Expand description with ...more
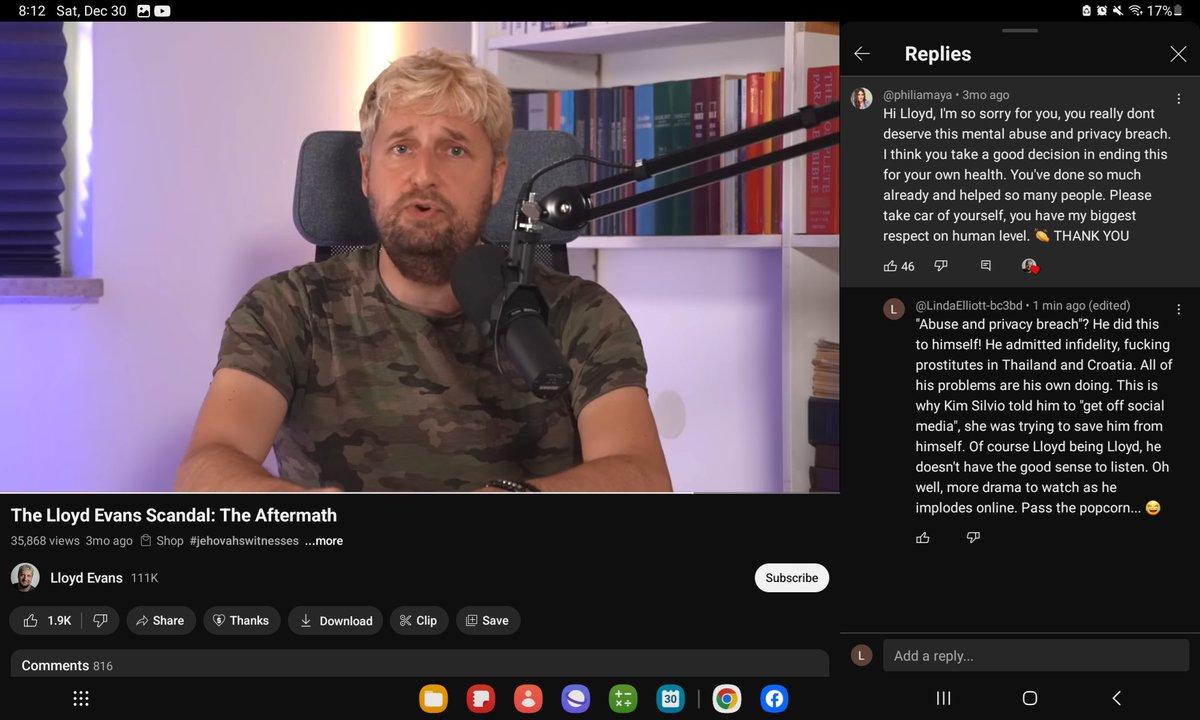1200x720 pixels. 324,540
